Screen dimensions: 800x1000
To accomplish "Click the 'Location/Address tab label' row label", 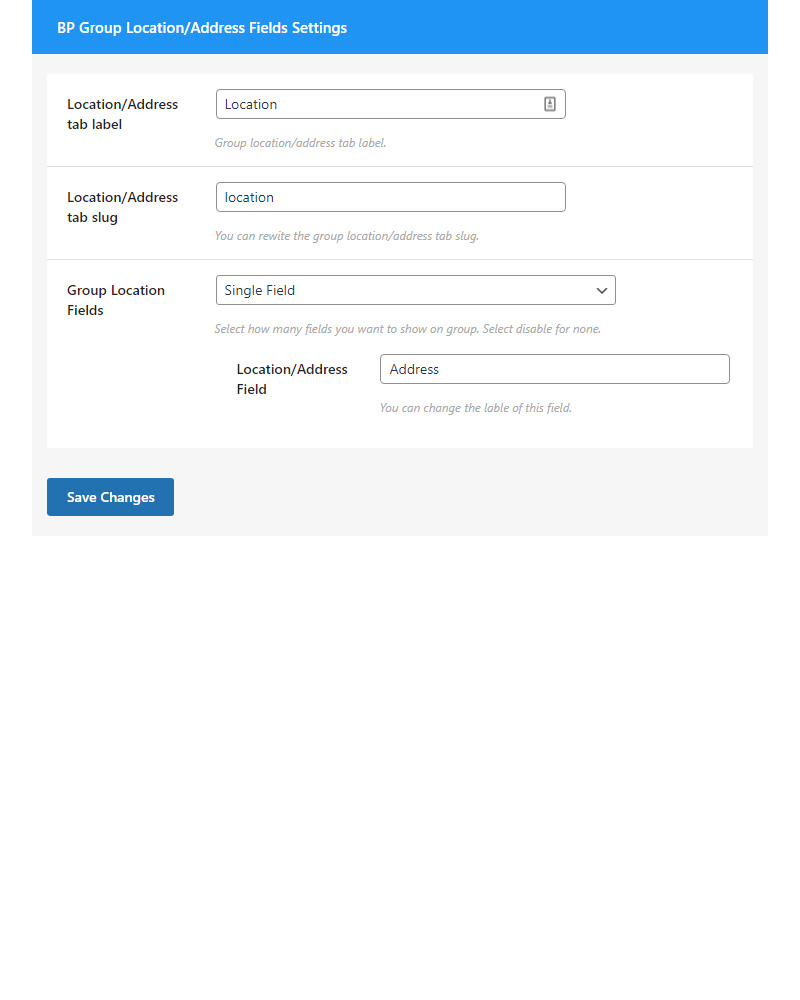I will (122, 114).
